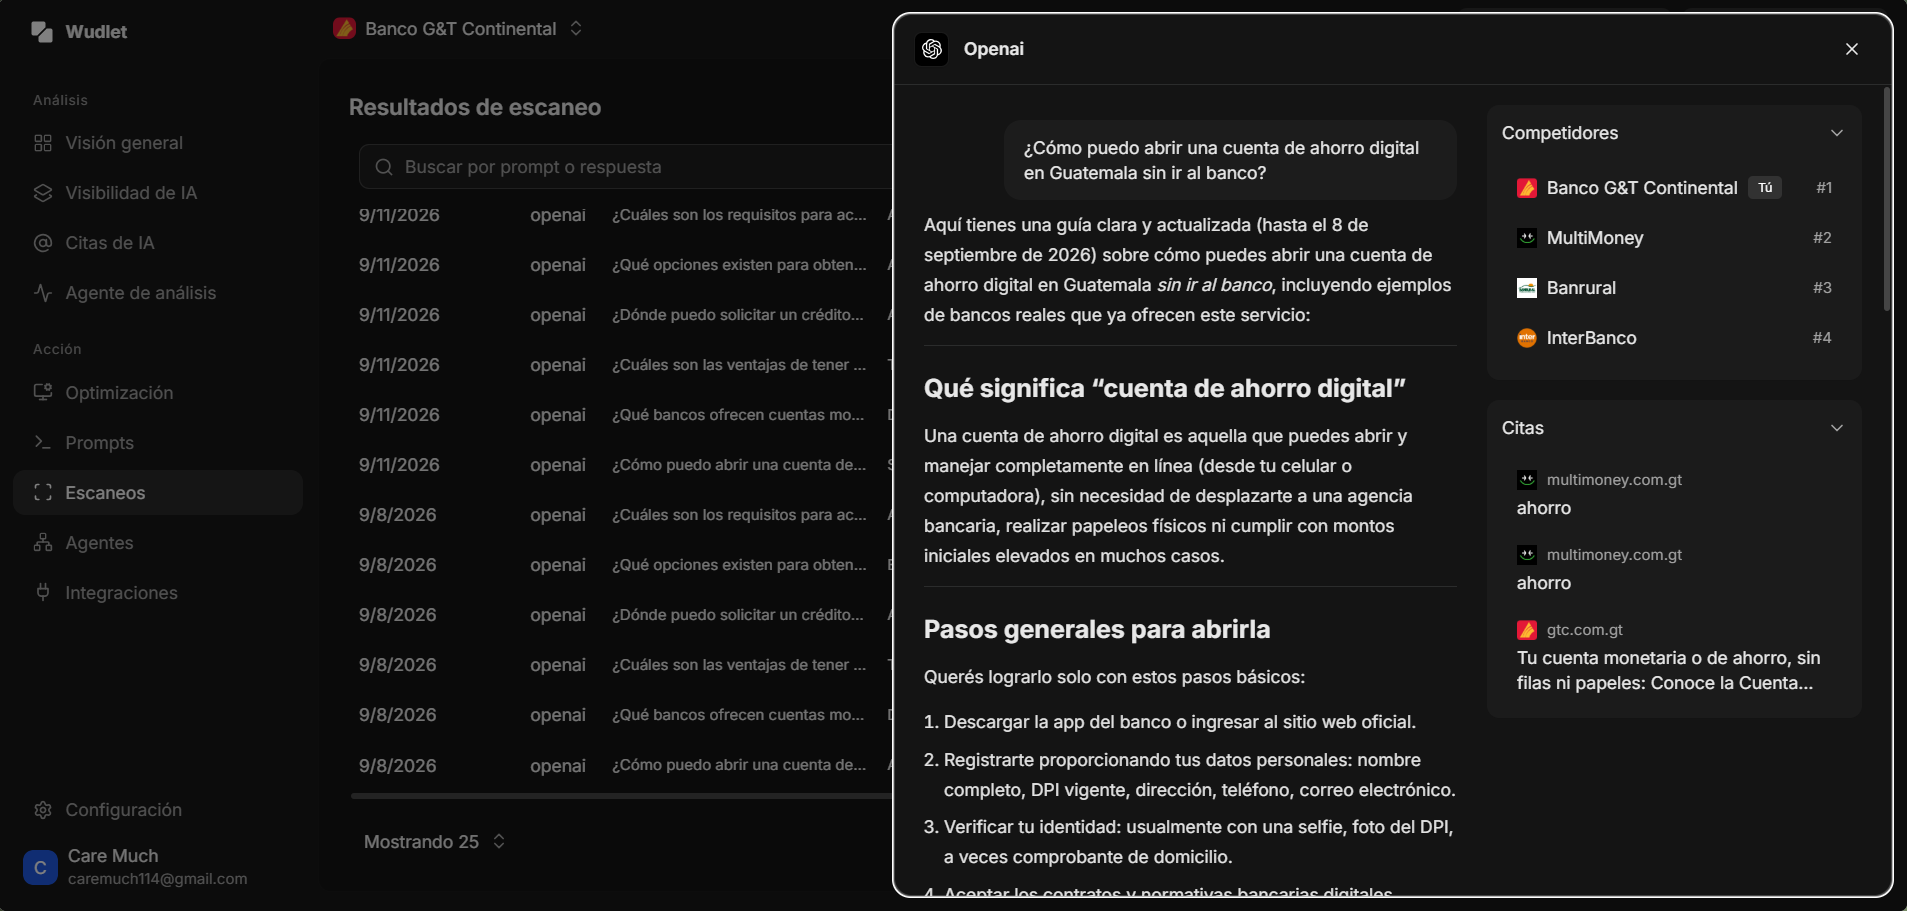The height and width of the screenshot is (911, 1907).
Task: Click the Tú badge beside Banco G&T Continental
Action: [x=1765, y=188]
